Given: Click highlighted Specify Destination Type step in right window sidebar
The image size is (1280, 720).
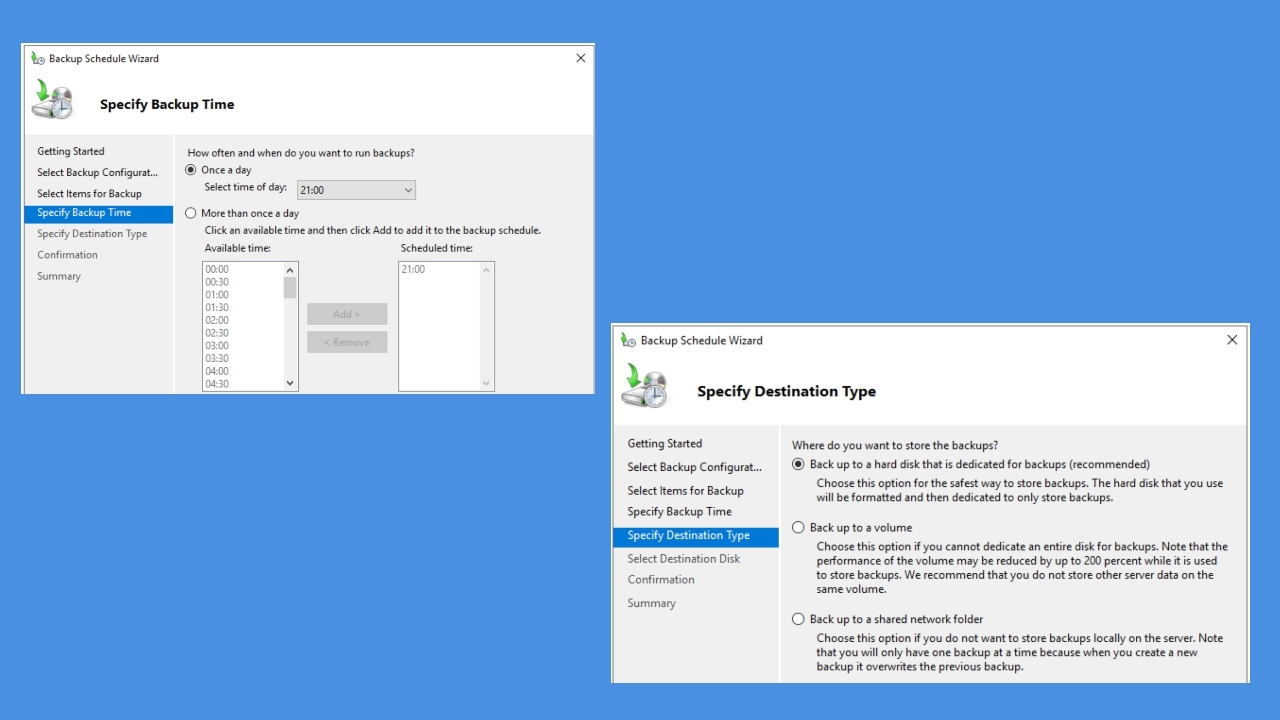Looking at the screenshot, I should pos(696,536).
